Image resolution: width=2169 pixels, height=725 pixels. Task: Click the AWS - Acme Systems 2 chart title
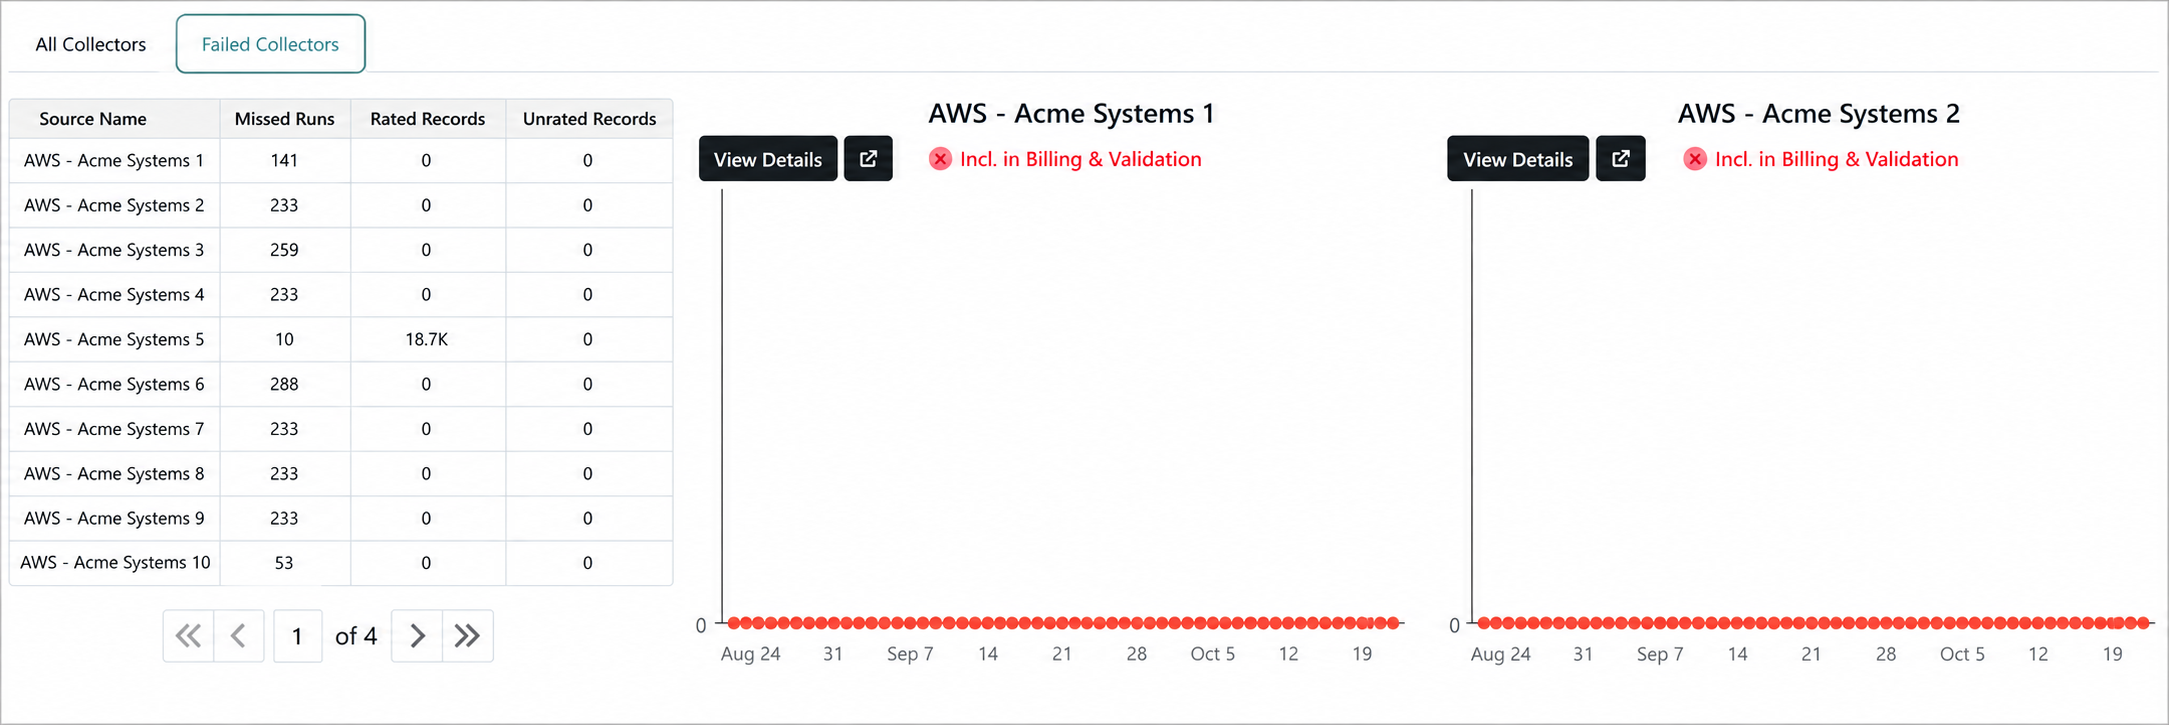click(1818, 113)
